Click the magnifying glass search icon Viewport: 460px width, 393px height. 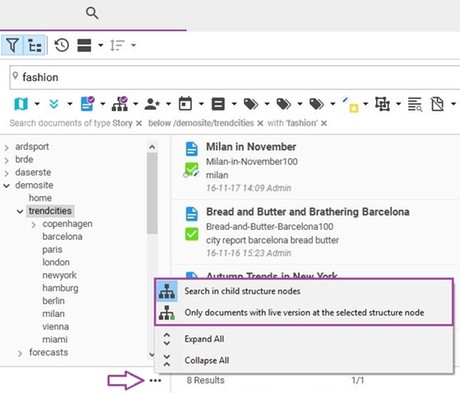coord(92,13)
